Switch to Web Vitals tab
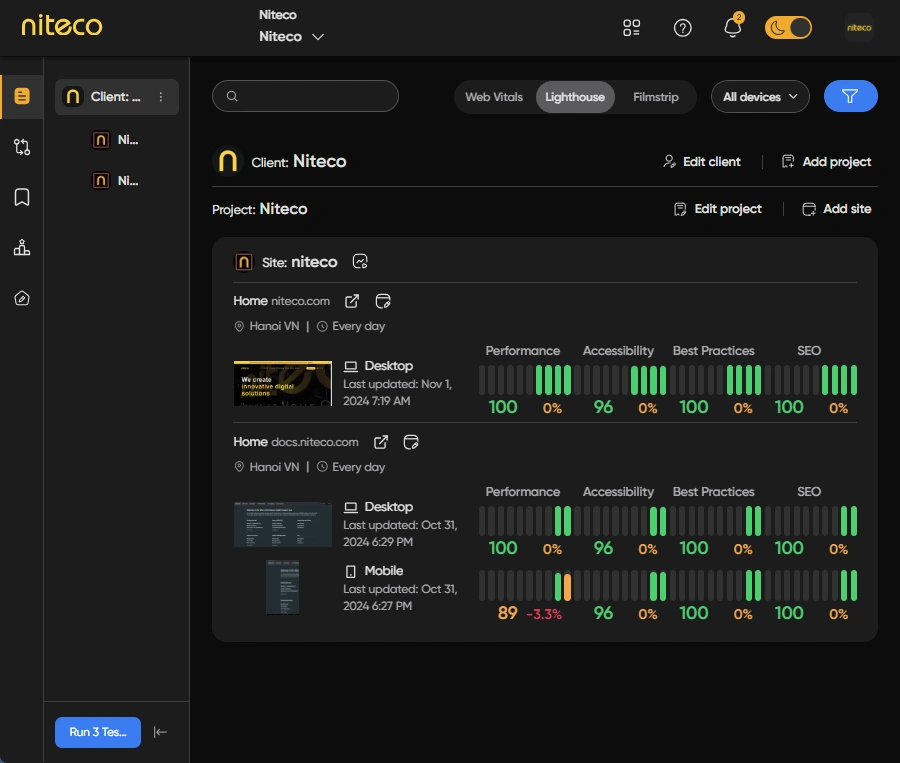900x763 pixels. pyautogui.click(x=494, y=97)
